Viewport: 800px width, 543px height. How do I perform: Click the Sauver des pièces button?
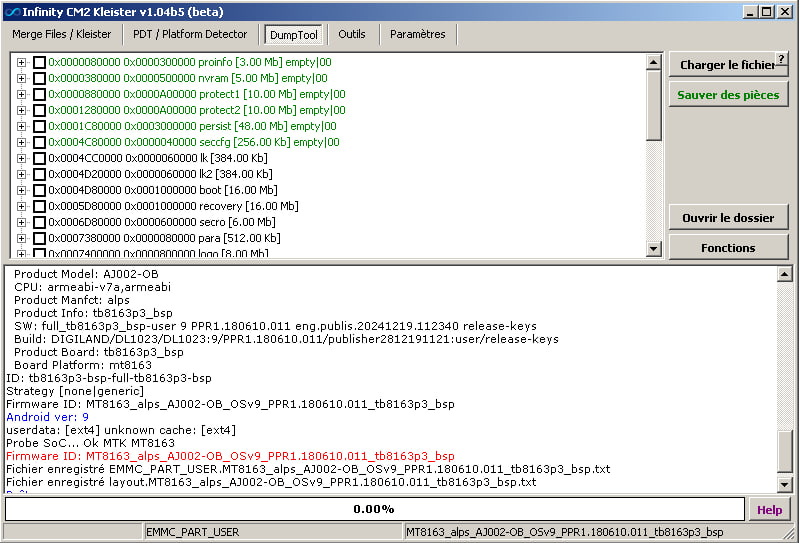728,95
